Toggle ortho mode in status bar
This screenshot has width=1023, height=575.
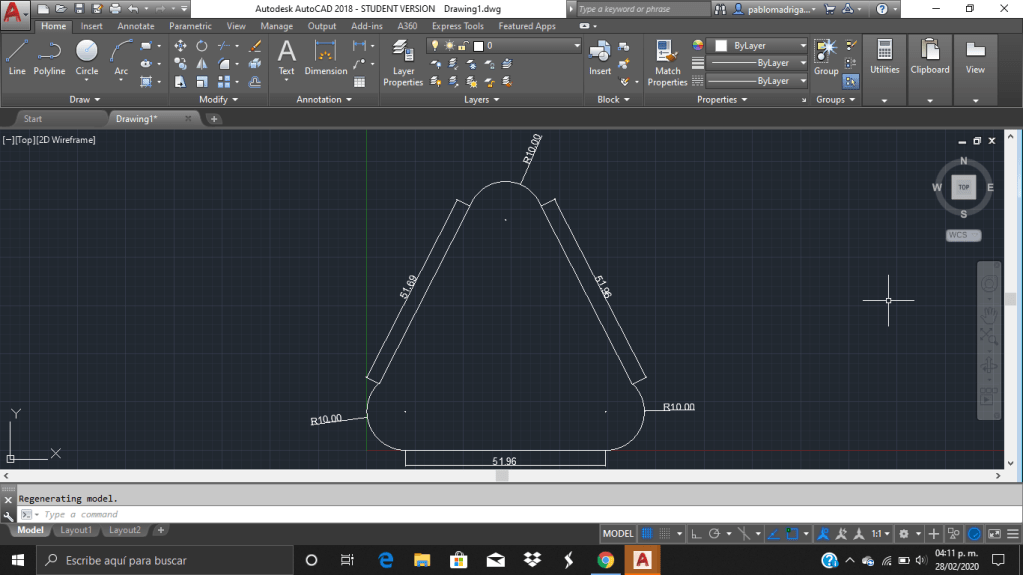698,534
